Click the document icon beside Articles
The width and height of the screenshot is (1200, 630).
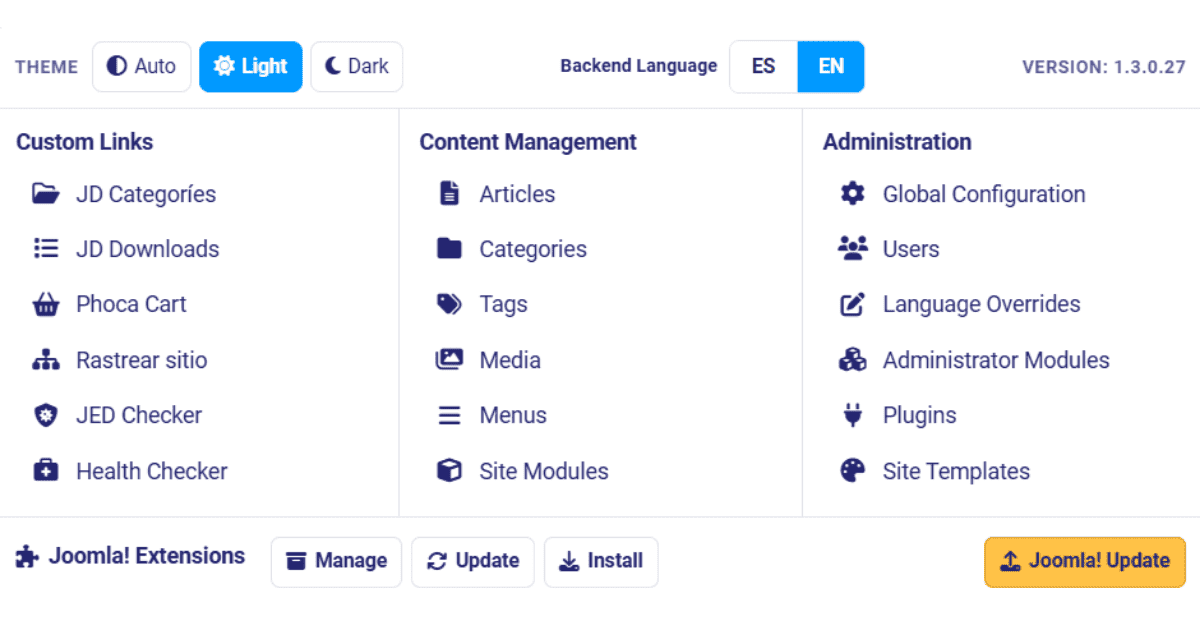449,194
